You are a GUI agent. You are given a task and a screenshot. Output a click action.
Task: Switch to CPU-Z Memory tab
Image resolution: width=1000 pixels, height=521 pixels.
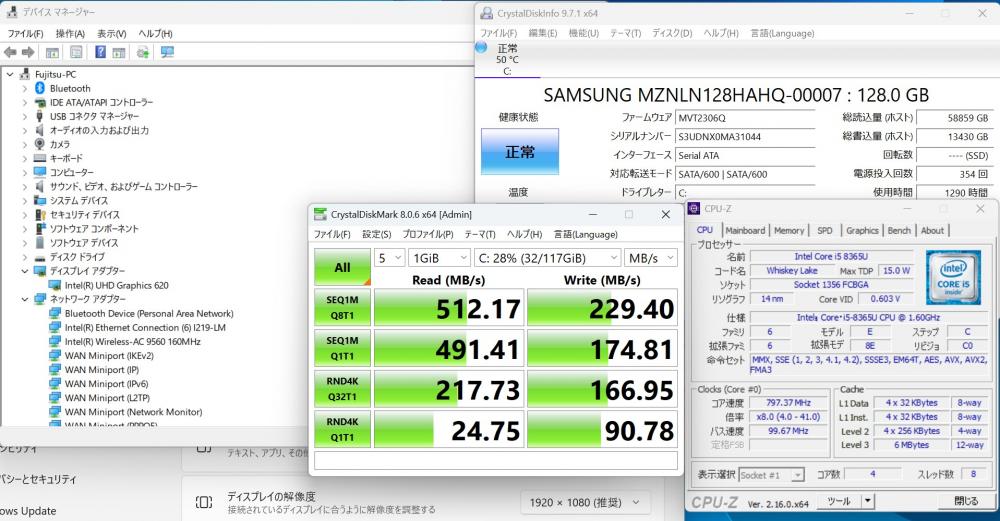(x=789, y=230)
